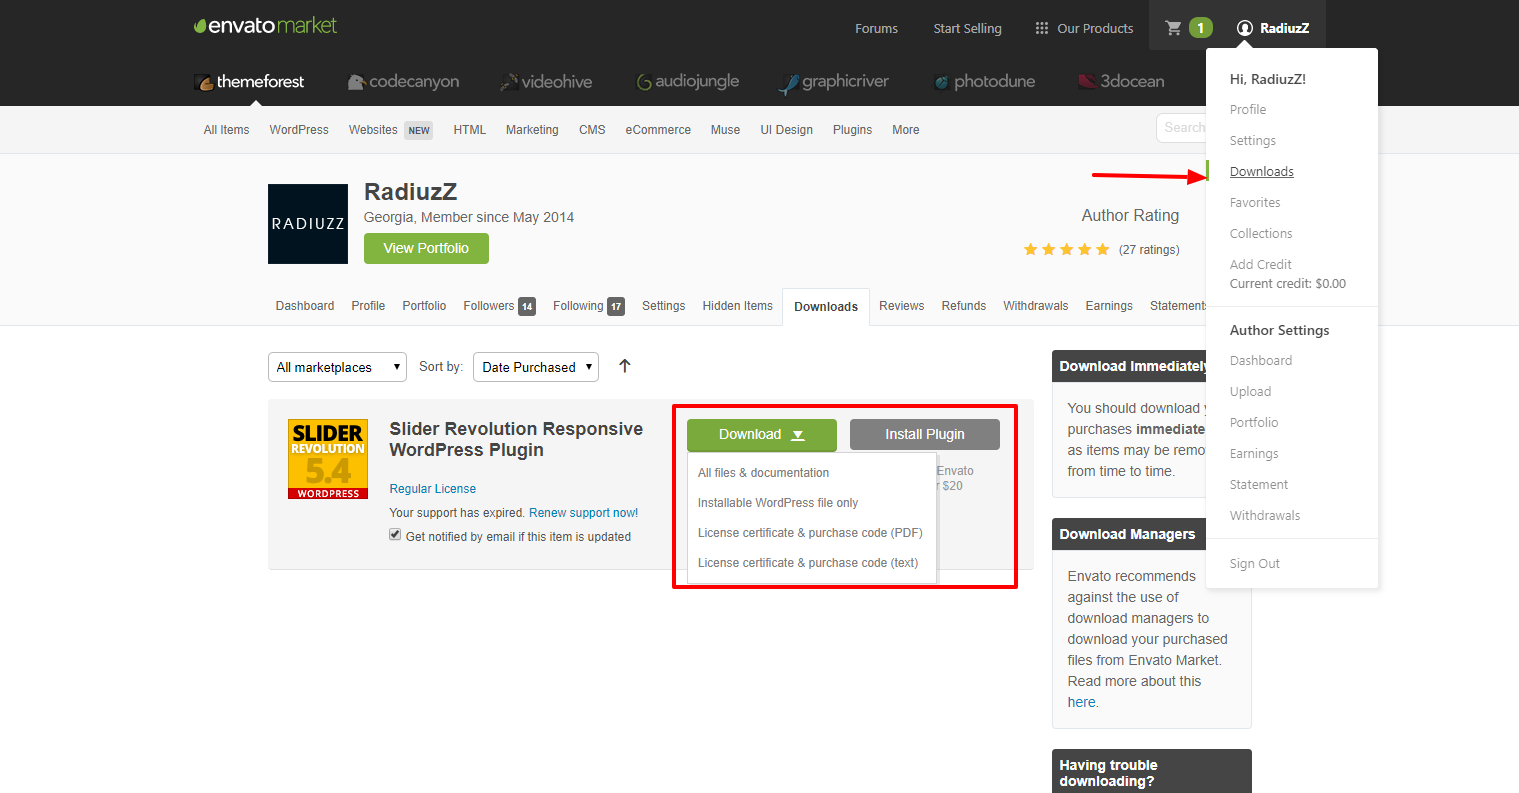
Task: Choose Installable WordPress file only
Action: point(777,503)
